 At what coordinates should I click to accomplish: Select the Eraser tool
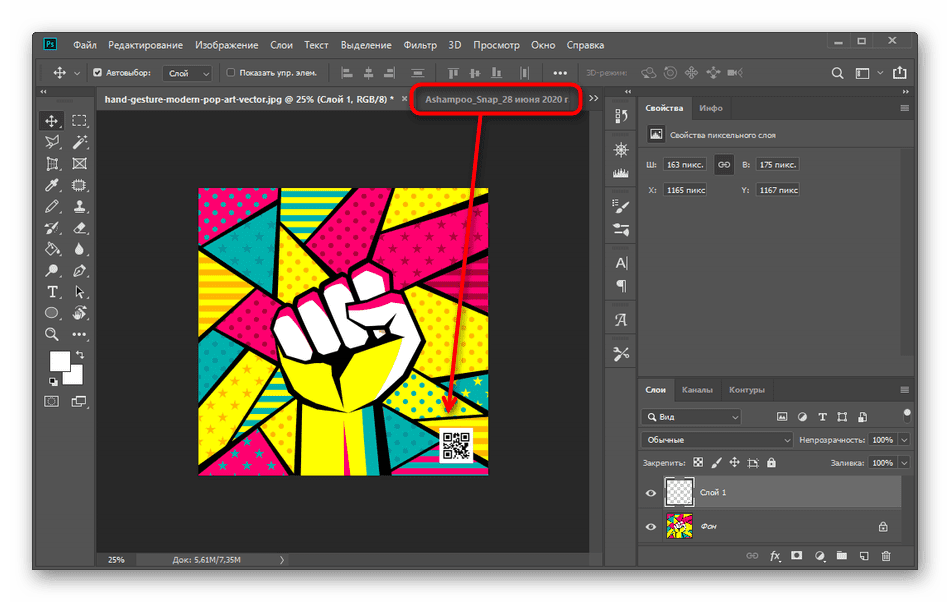point(79,228)
